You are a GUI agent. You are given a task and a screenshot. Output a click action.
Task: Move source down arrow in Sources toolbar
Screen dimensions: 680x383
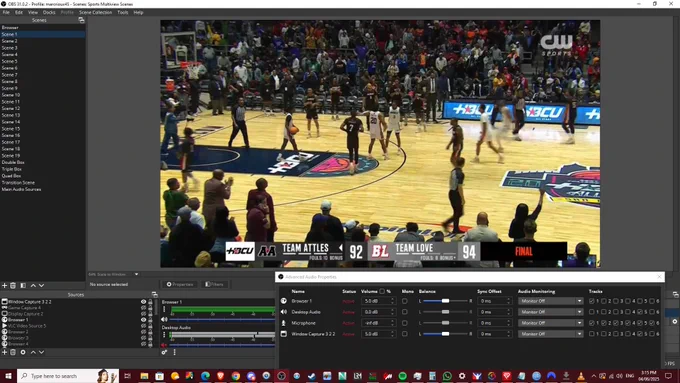tap(41, 352)
